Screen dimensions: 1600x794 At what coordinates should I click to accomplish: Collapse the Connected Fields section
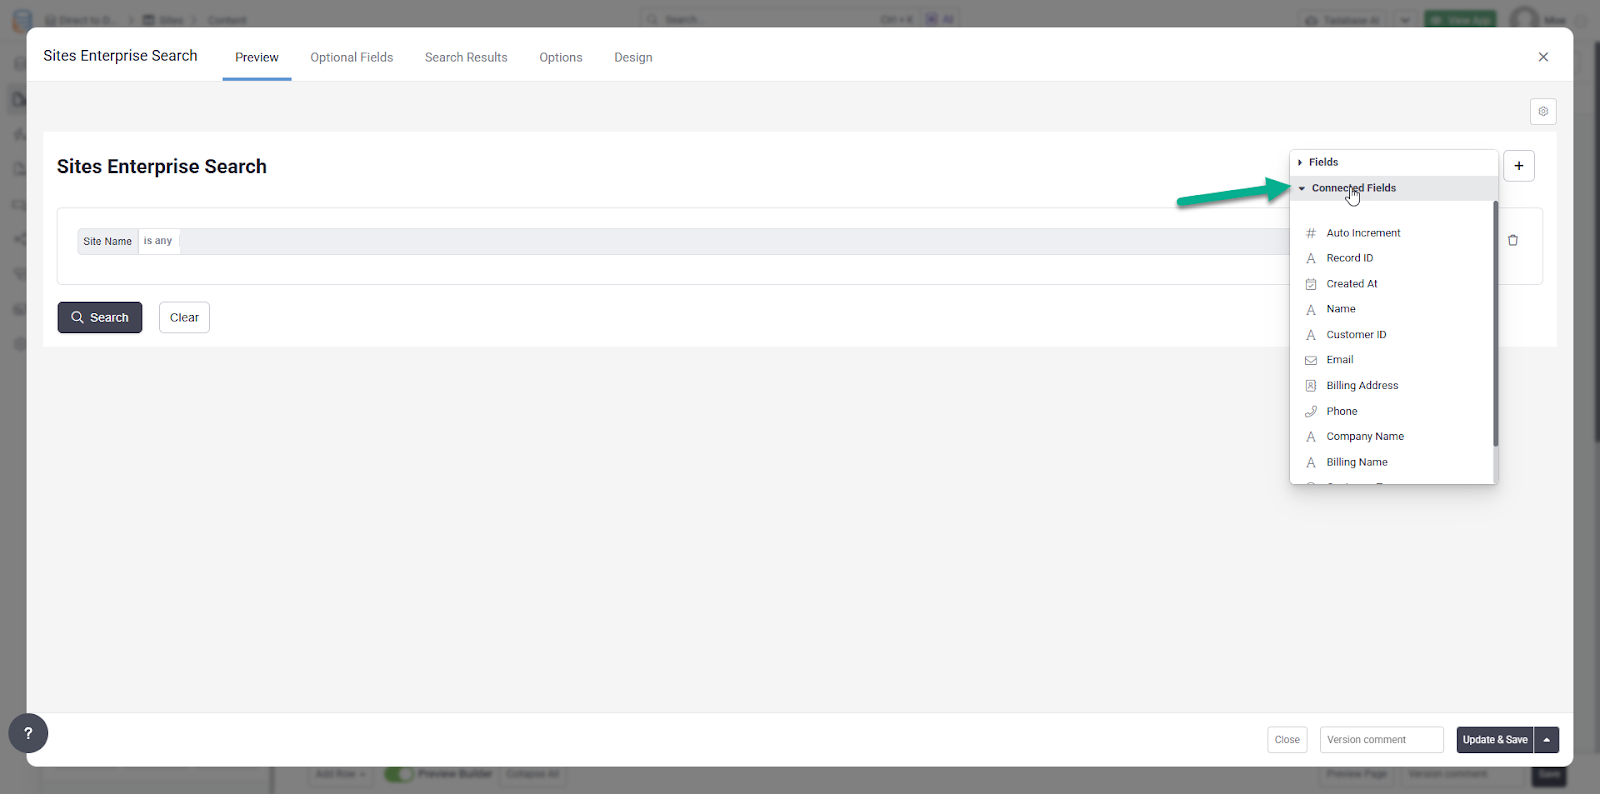pos(1352,188)
